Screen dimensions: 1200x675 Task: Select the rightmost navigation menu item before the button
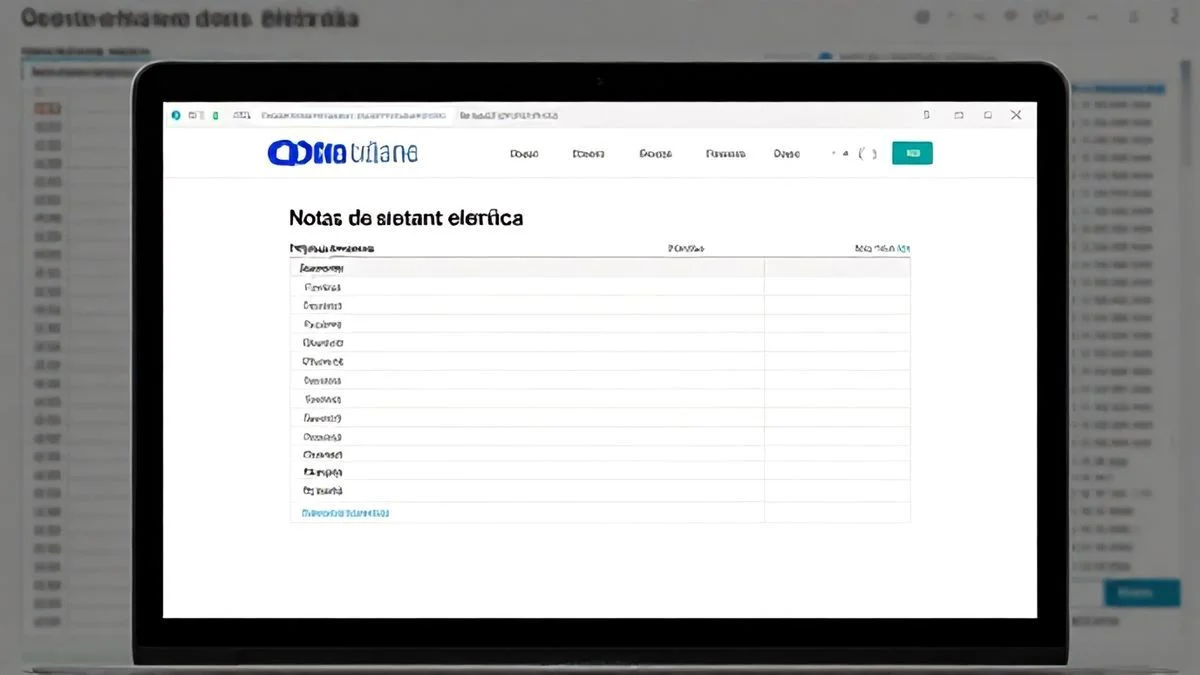tap(786, 153)
